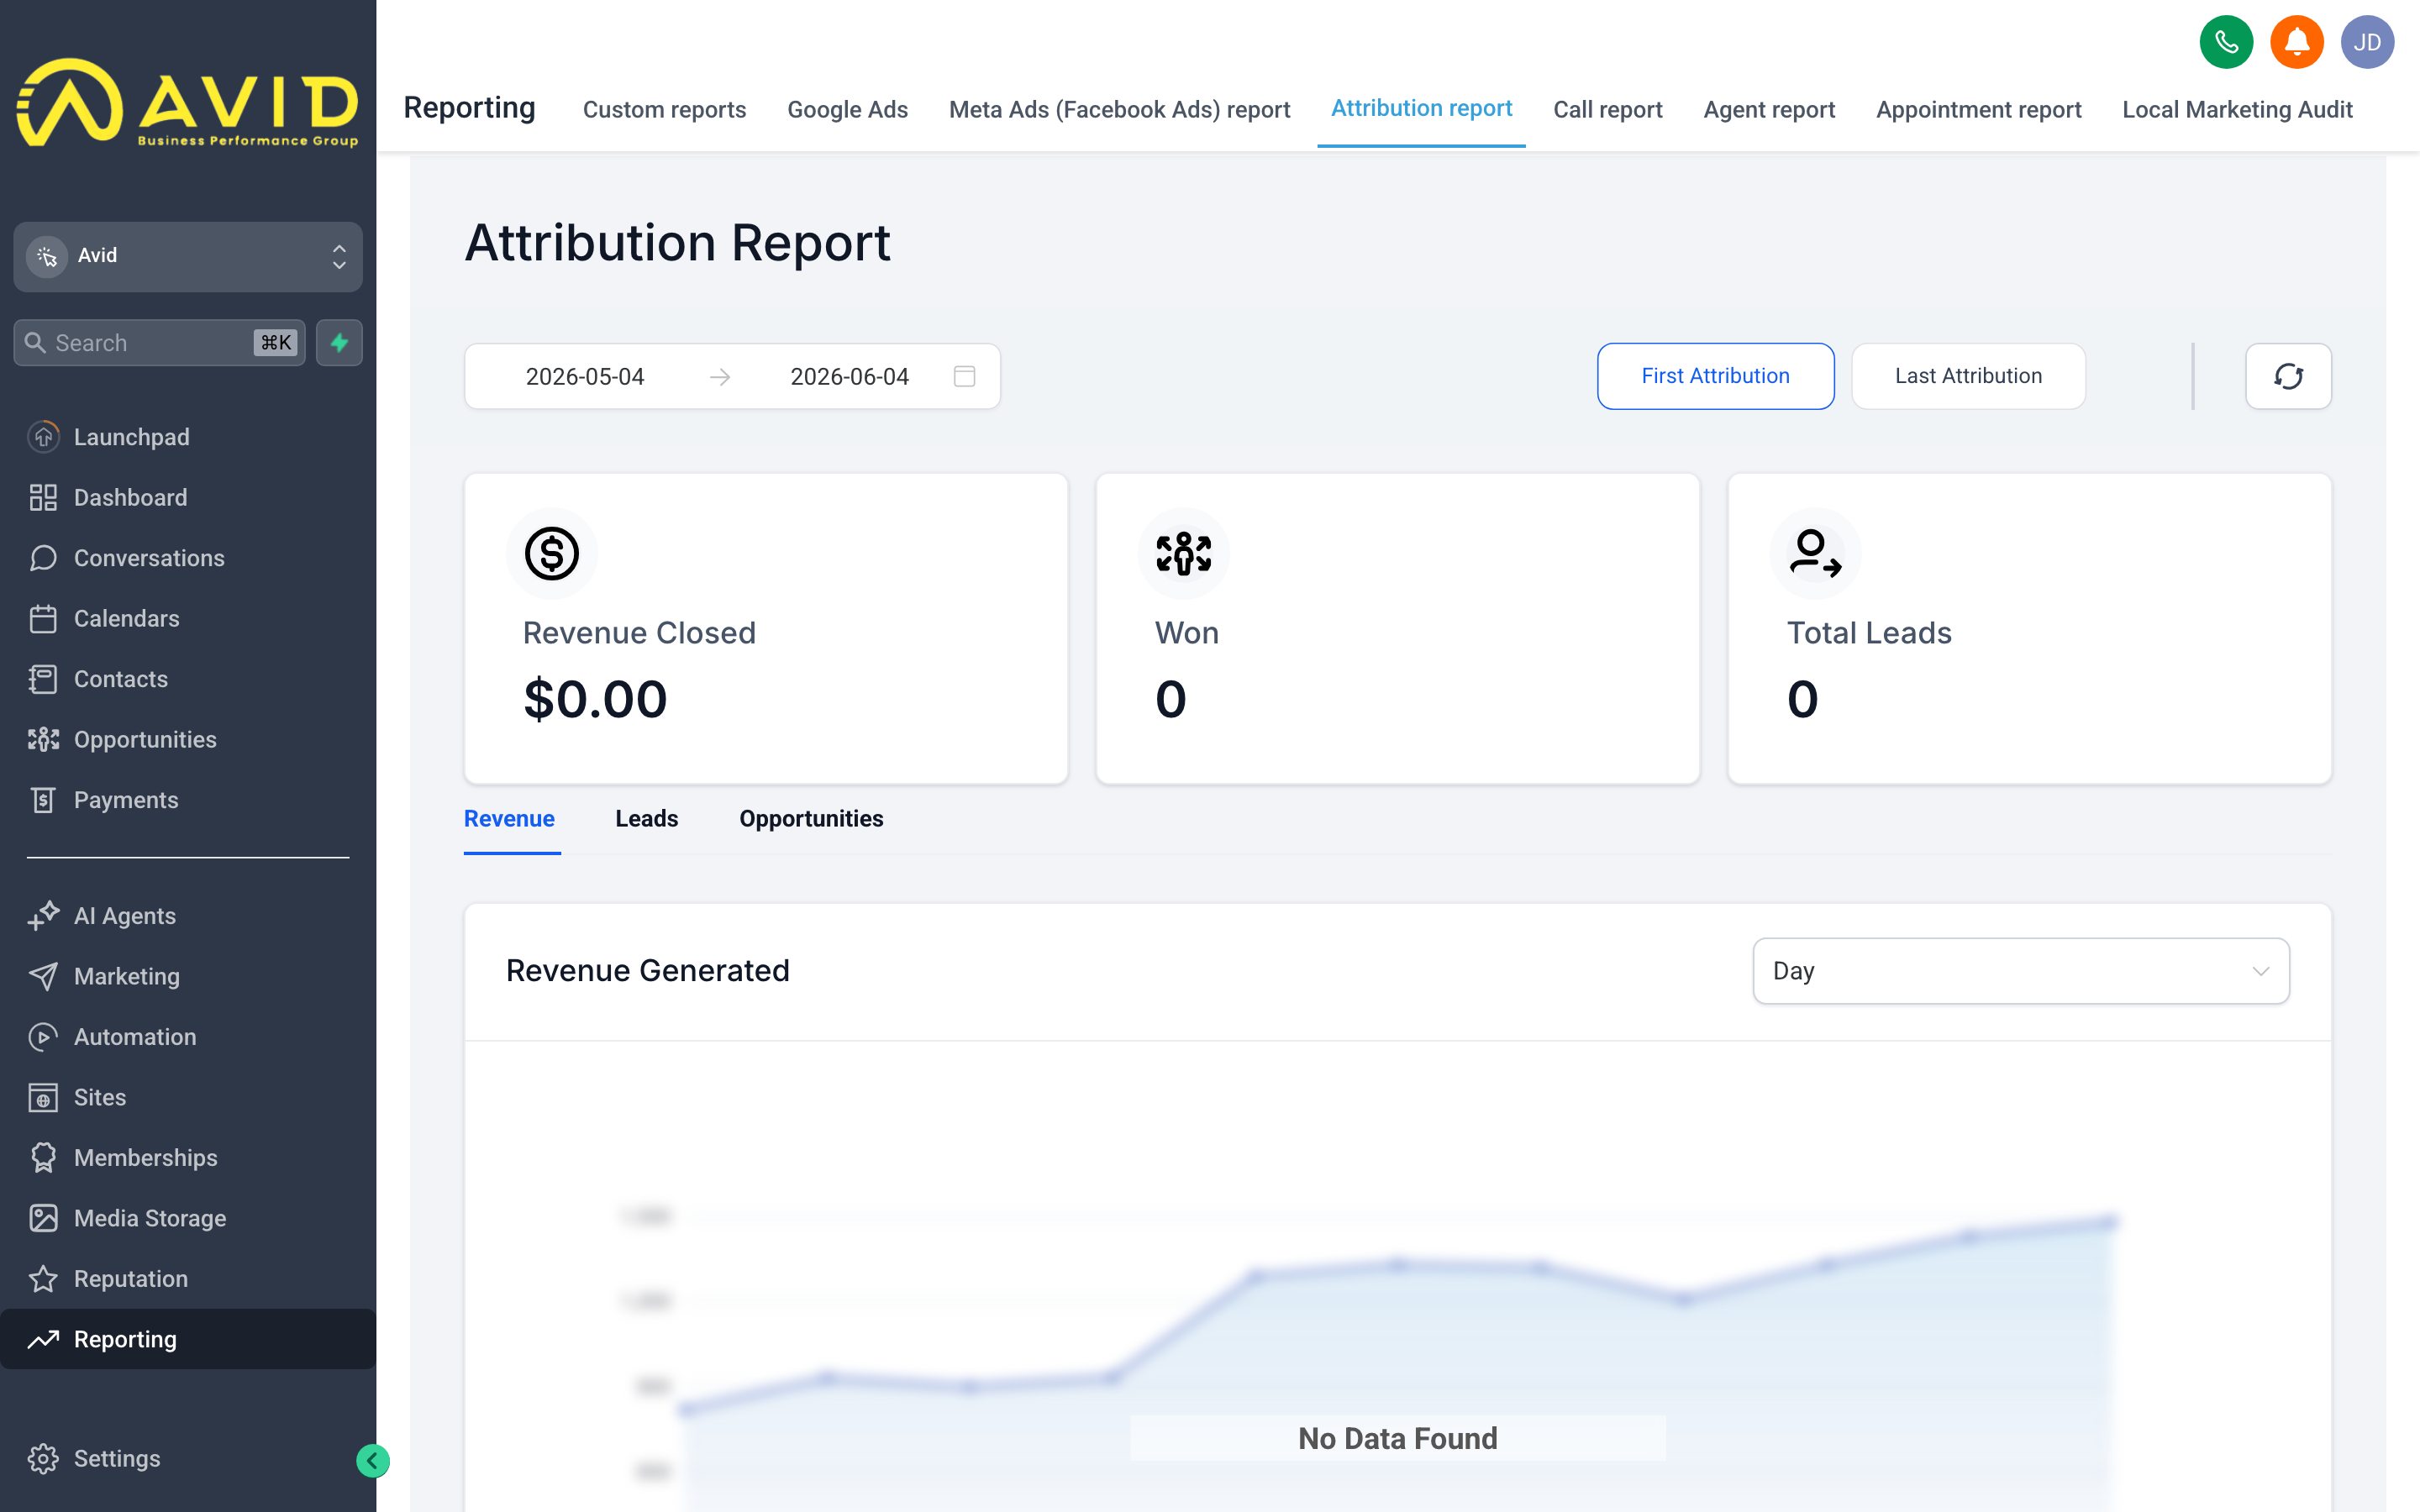Switch to the Revenue sub-tab
This screenshot has width=2420, height=1512.
tap(509, 818)
